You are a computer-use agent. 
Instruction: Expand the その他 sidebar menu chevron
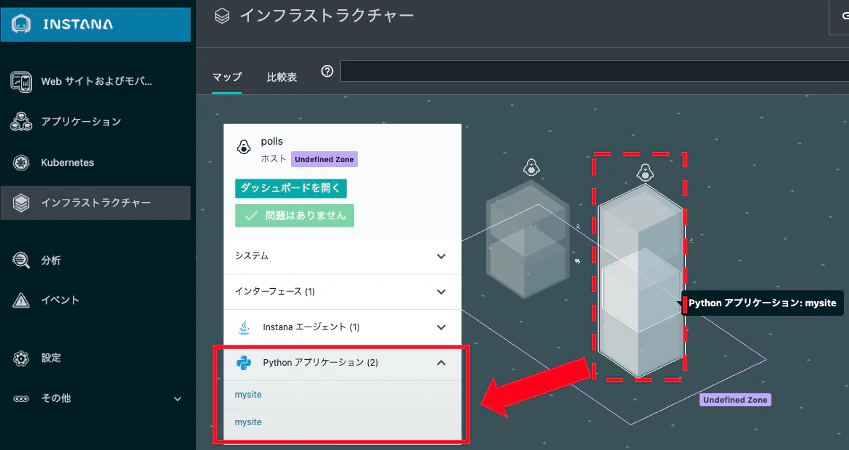(x=177, y=399)
